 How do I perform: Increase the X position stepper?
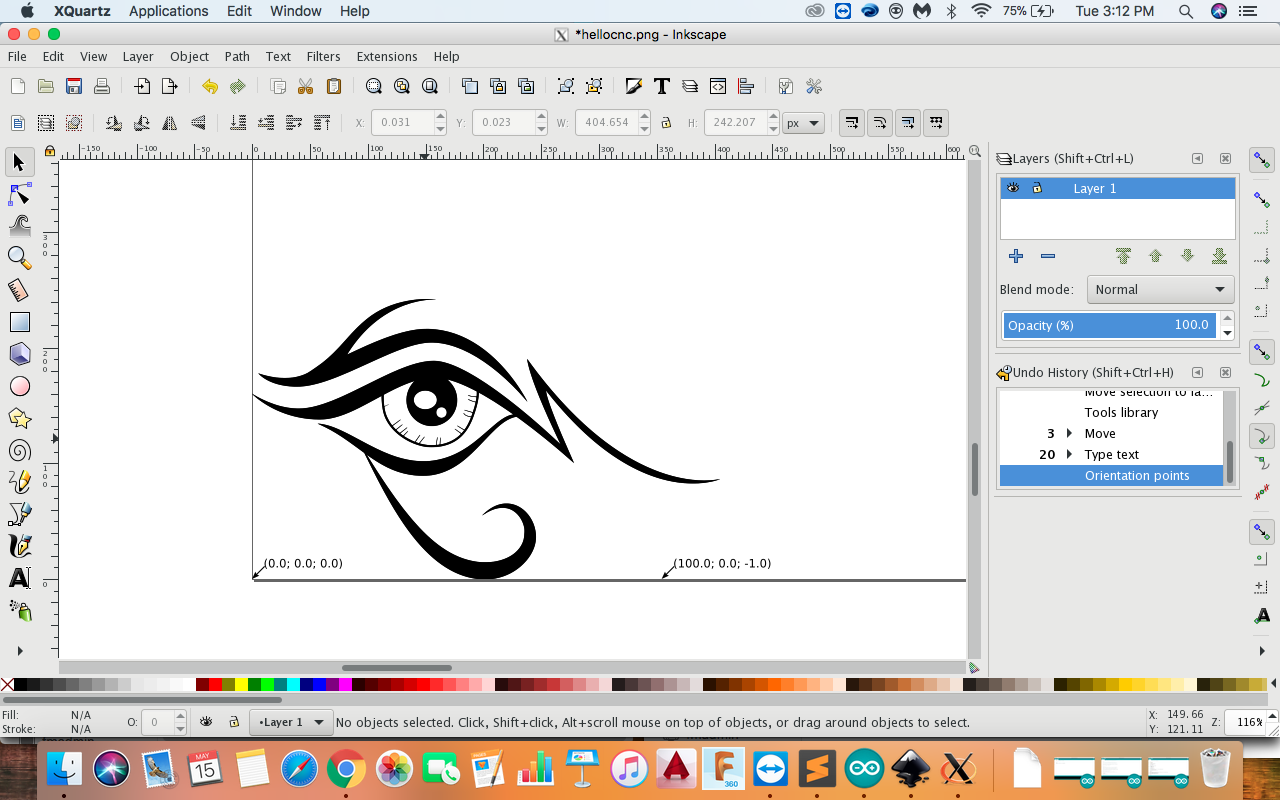441,117
